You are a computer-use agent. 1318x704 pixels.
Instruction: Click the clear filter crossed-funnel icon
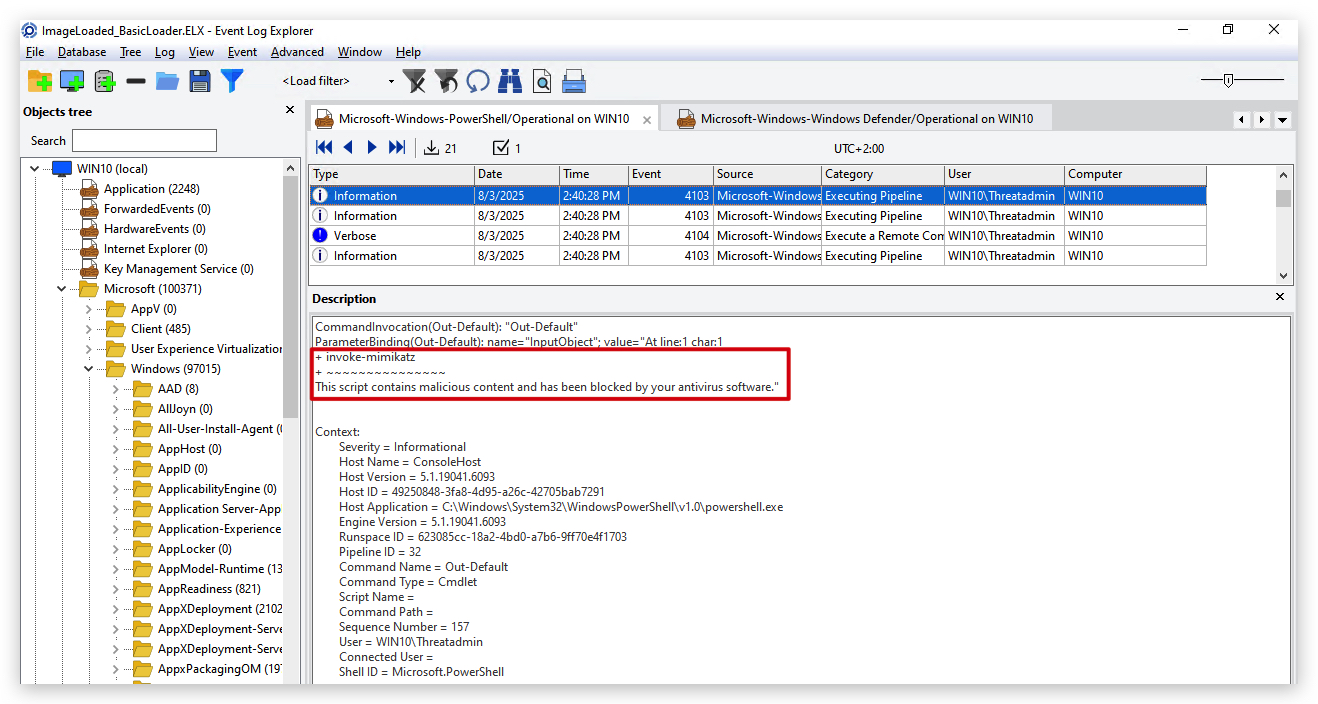[414, 81]
